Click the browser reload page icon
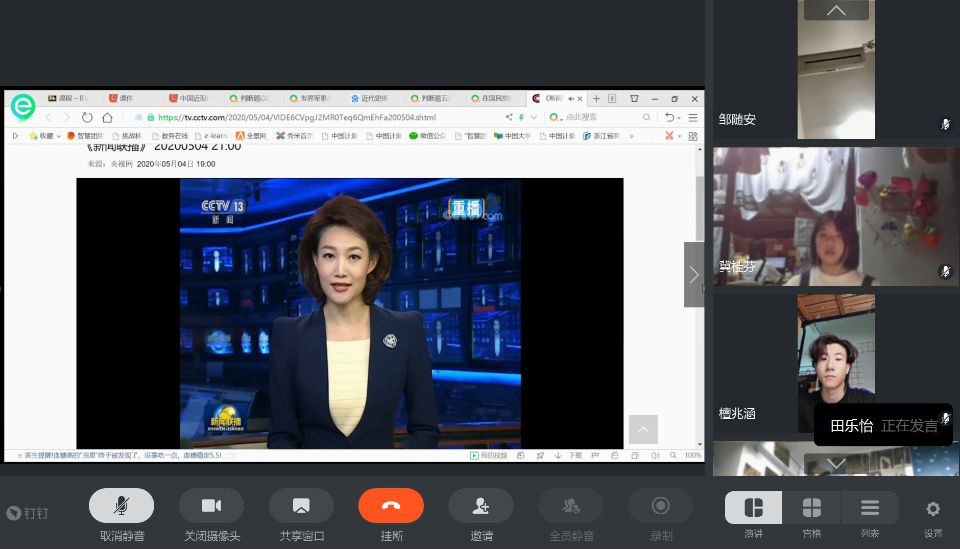Viewport: 960px width, 549px height. click(87, 117)
